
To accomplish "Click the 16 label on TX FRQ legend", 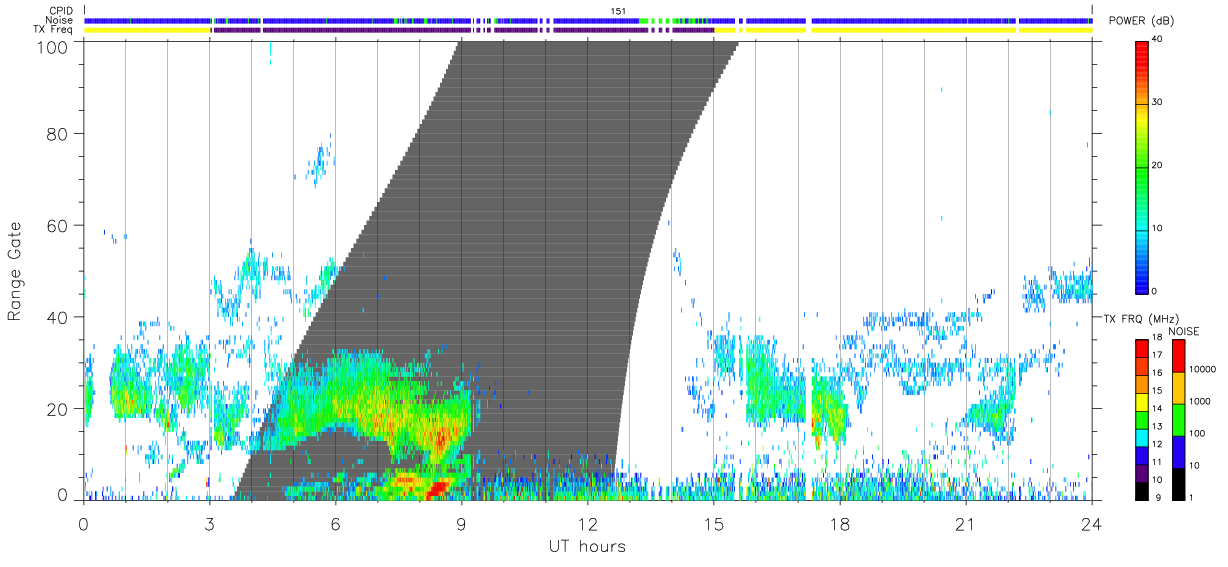I will tap(1158, 372).
